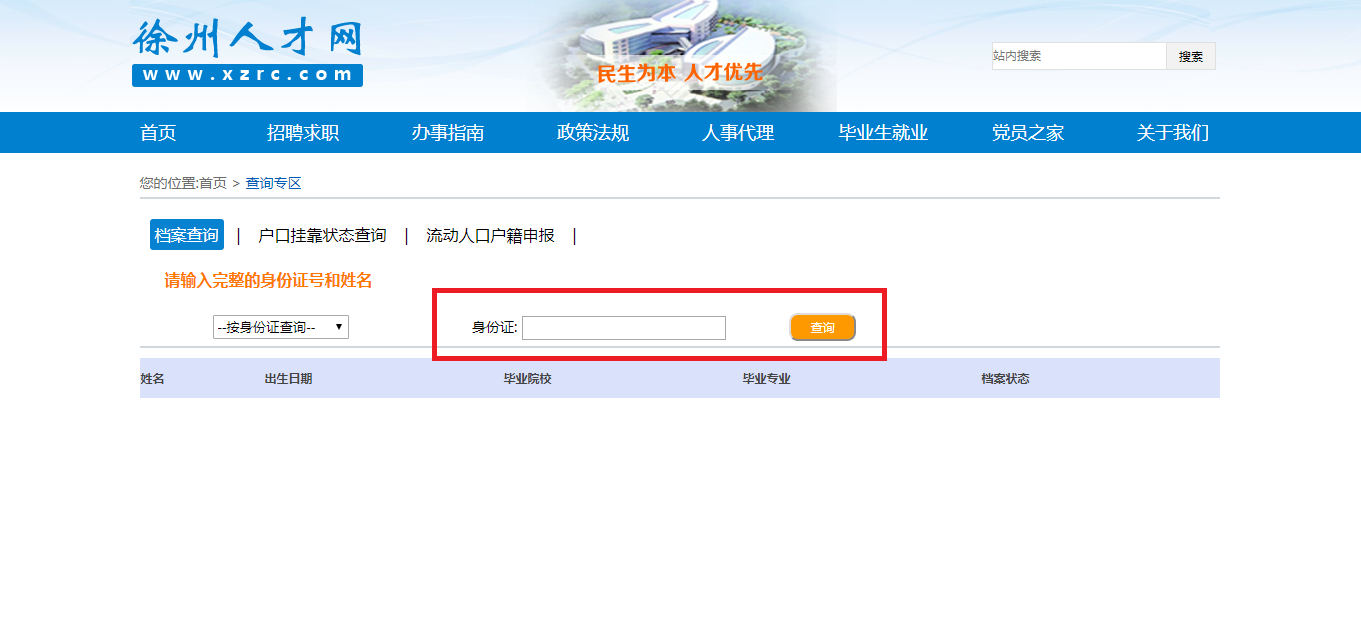Click the 姓名 column header

152,379
